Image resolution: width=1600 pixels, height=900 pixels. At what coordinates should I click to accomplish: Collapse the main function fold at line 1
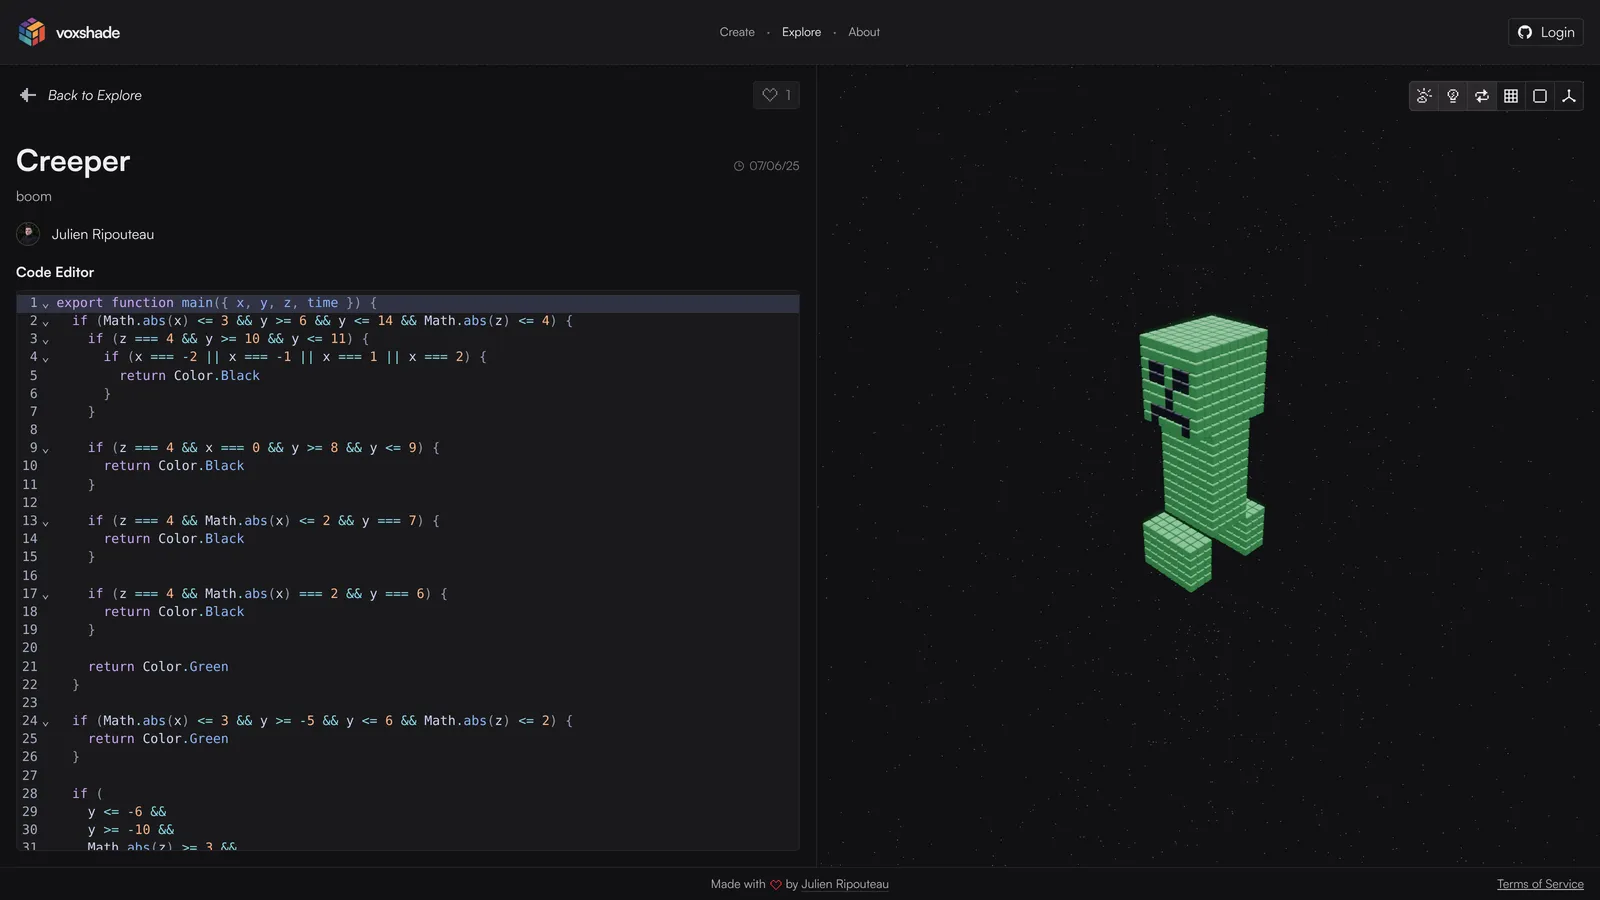tap(46, 303)
